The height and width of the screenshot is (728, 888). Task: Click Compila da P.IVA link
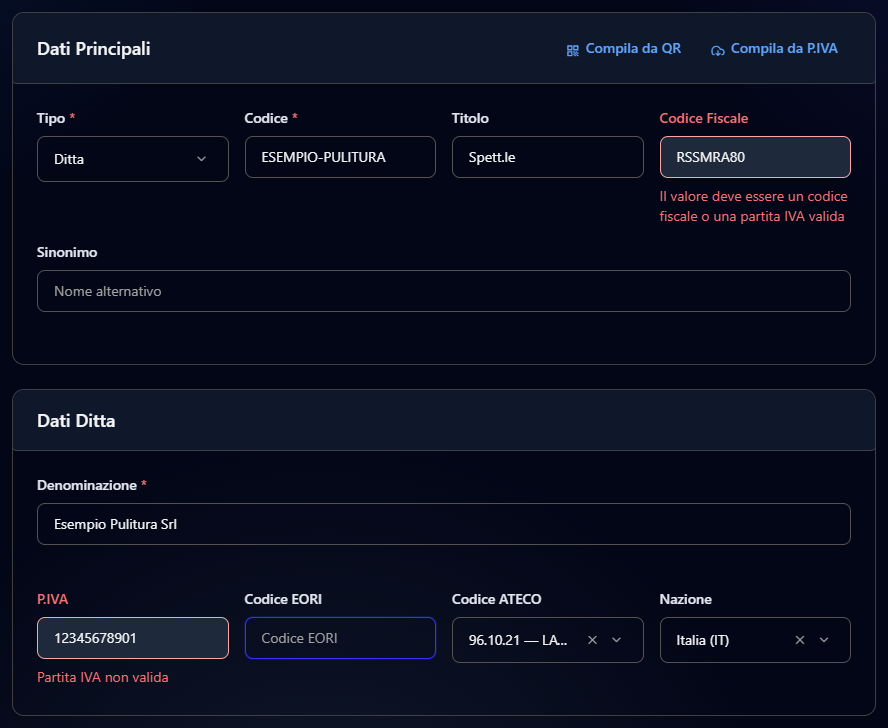(x=774, y=49)
